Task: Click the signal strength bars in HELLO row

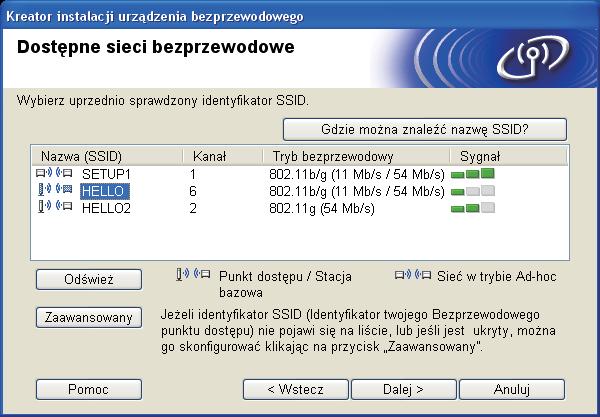Action: [x=473, y=191]
